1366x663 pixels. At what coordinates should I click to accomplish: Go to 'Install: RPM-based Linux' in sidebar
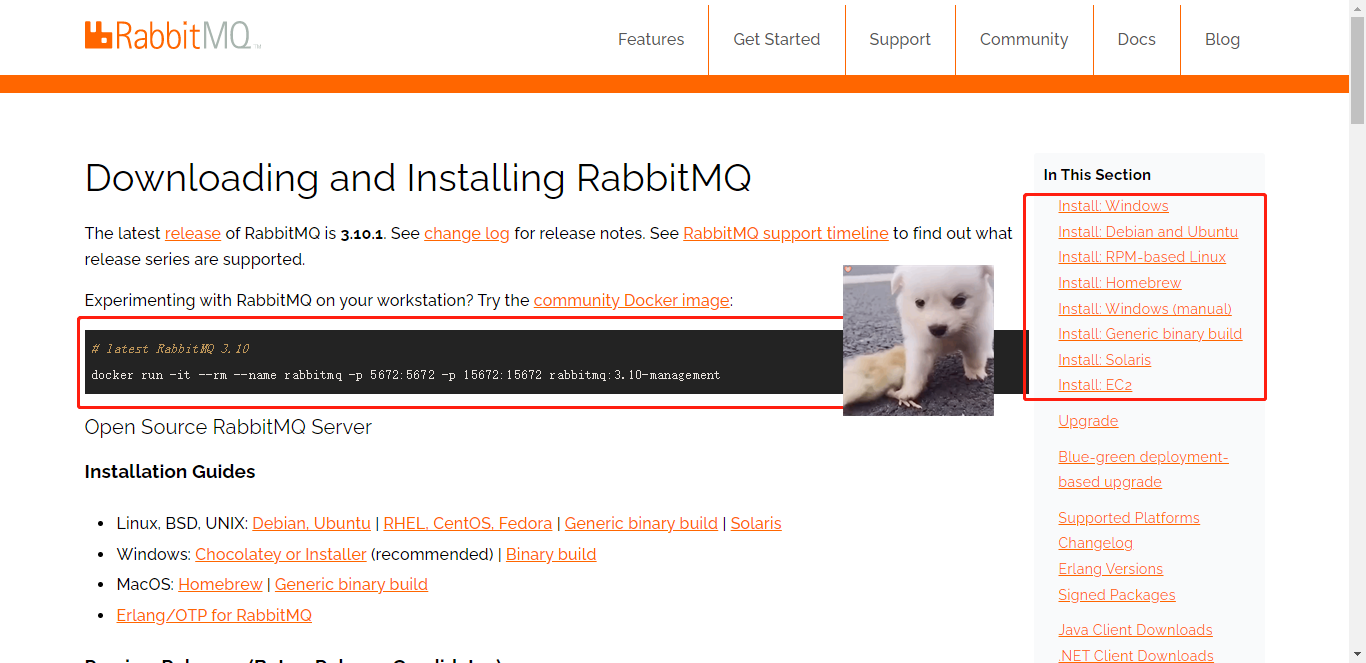coord(1142,257)
